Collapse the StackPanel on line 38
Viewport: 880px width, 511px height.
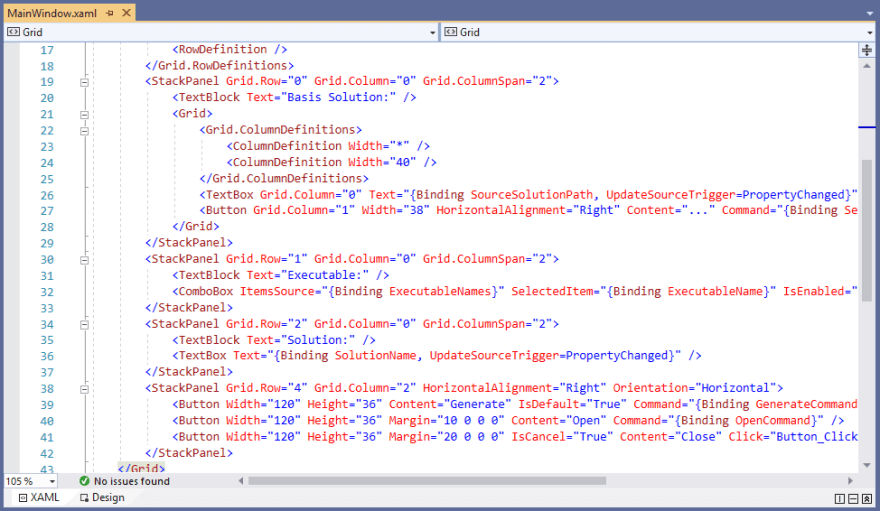84,389
